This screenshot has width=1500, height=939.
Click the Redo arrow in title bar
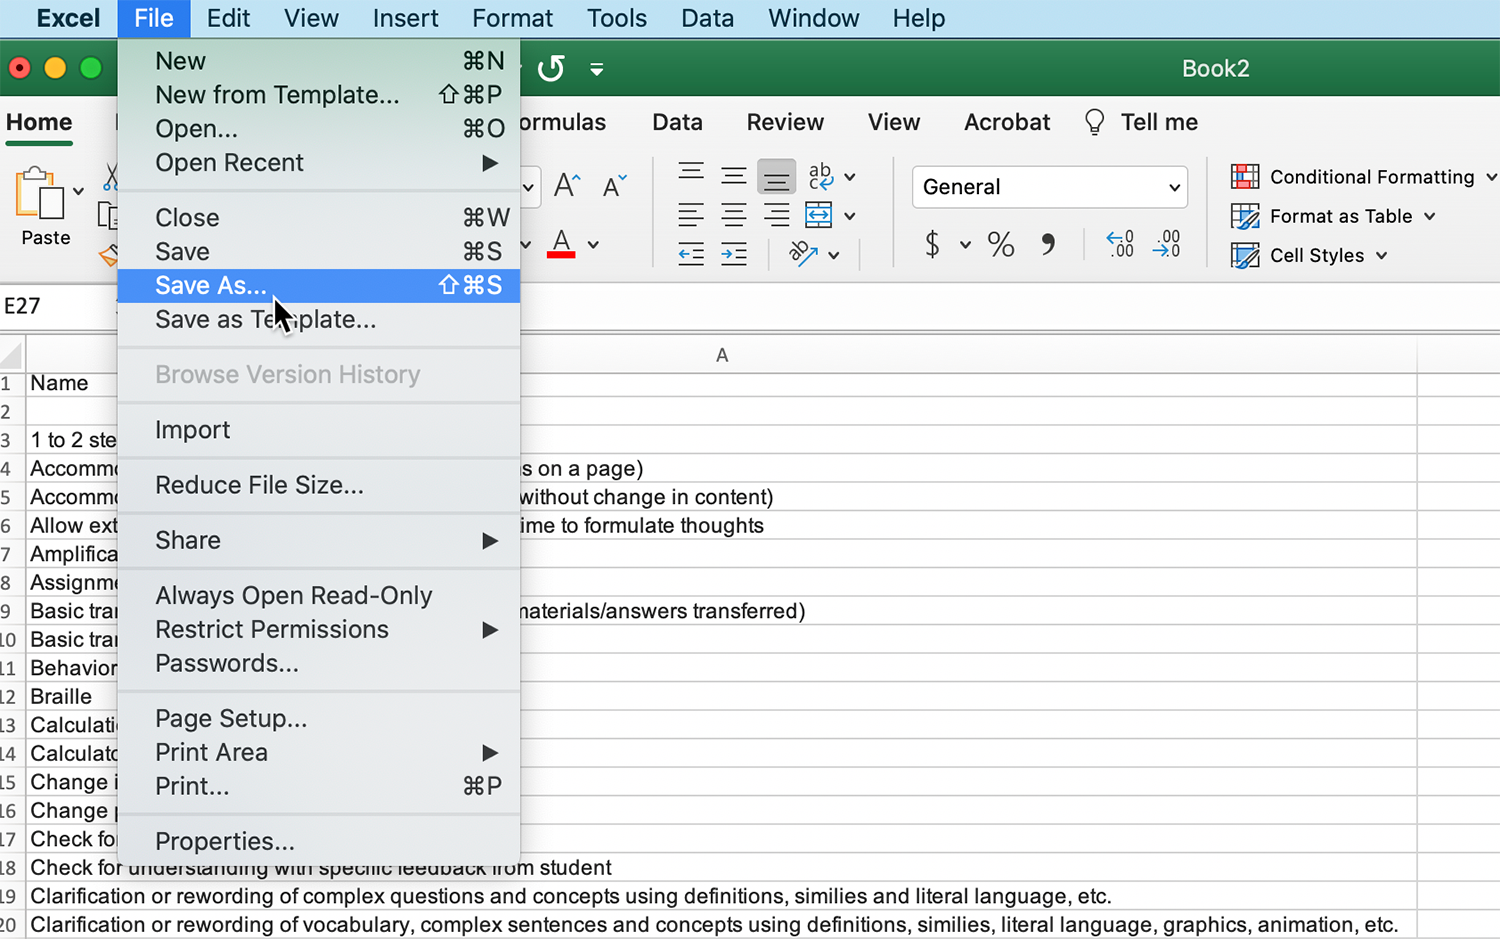tap(551, 68)
